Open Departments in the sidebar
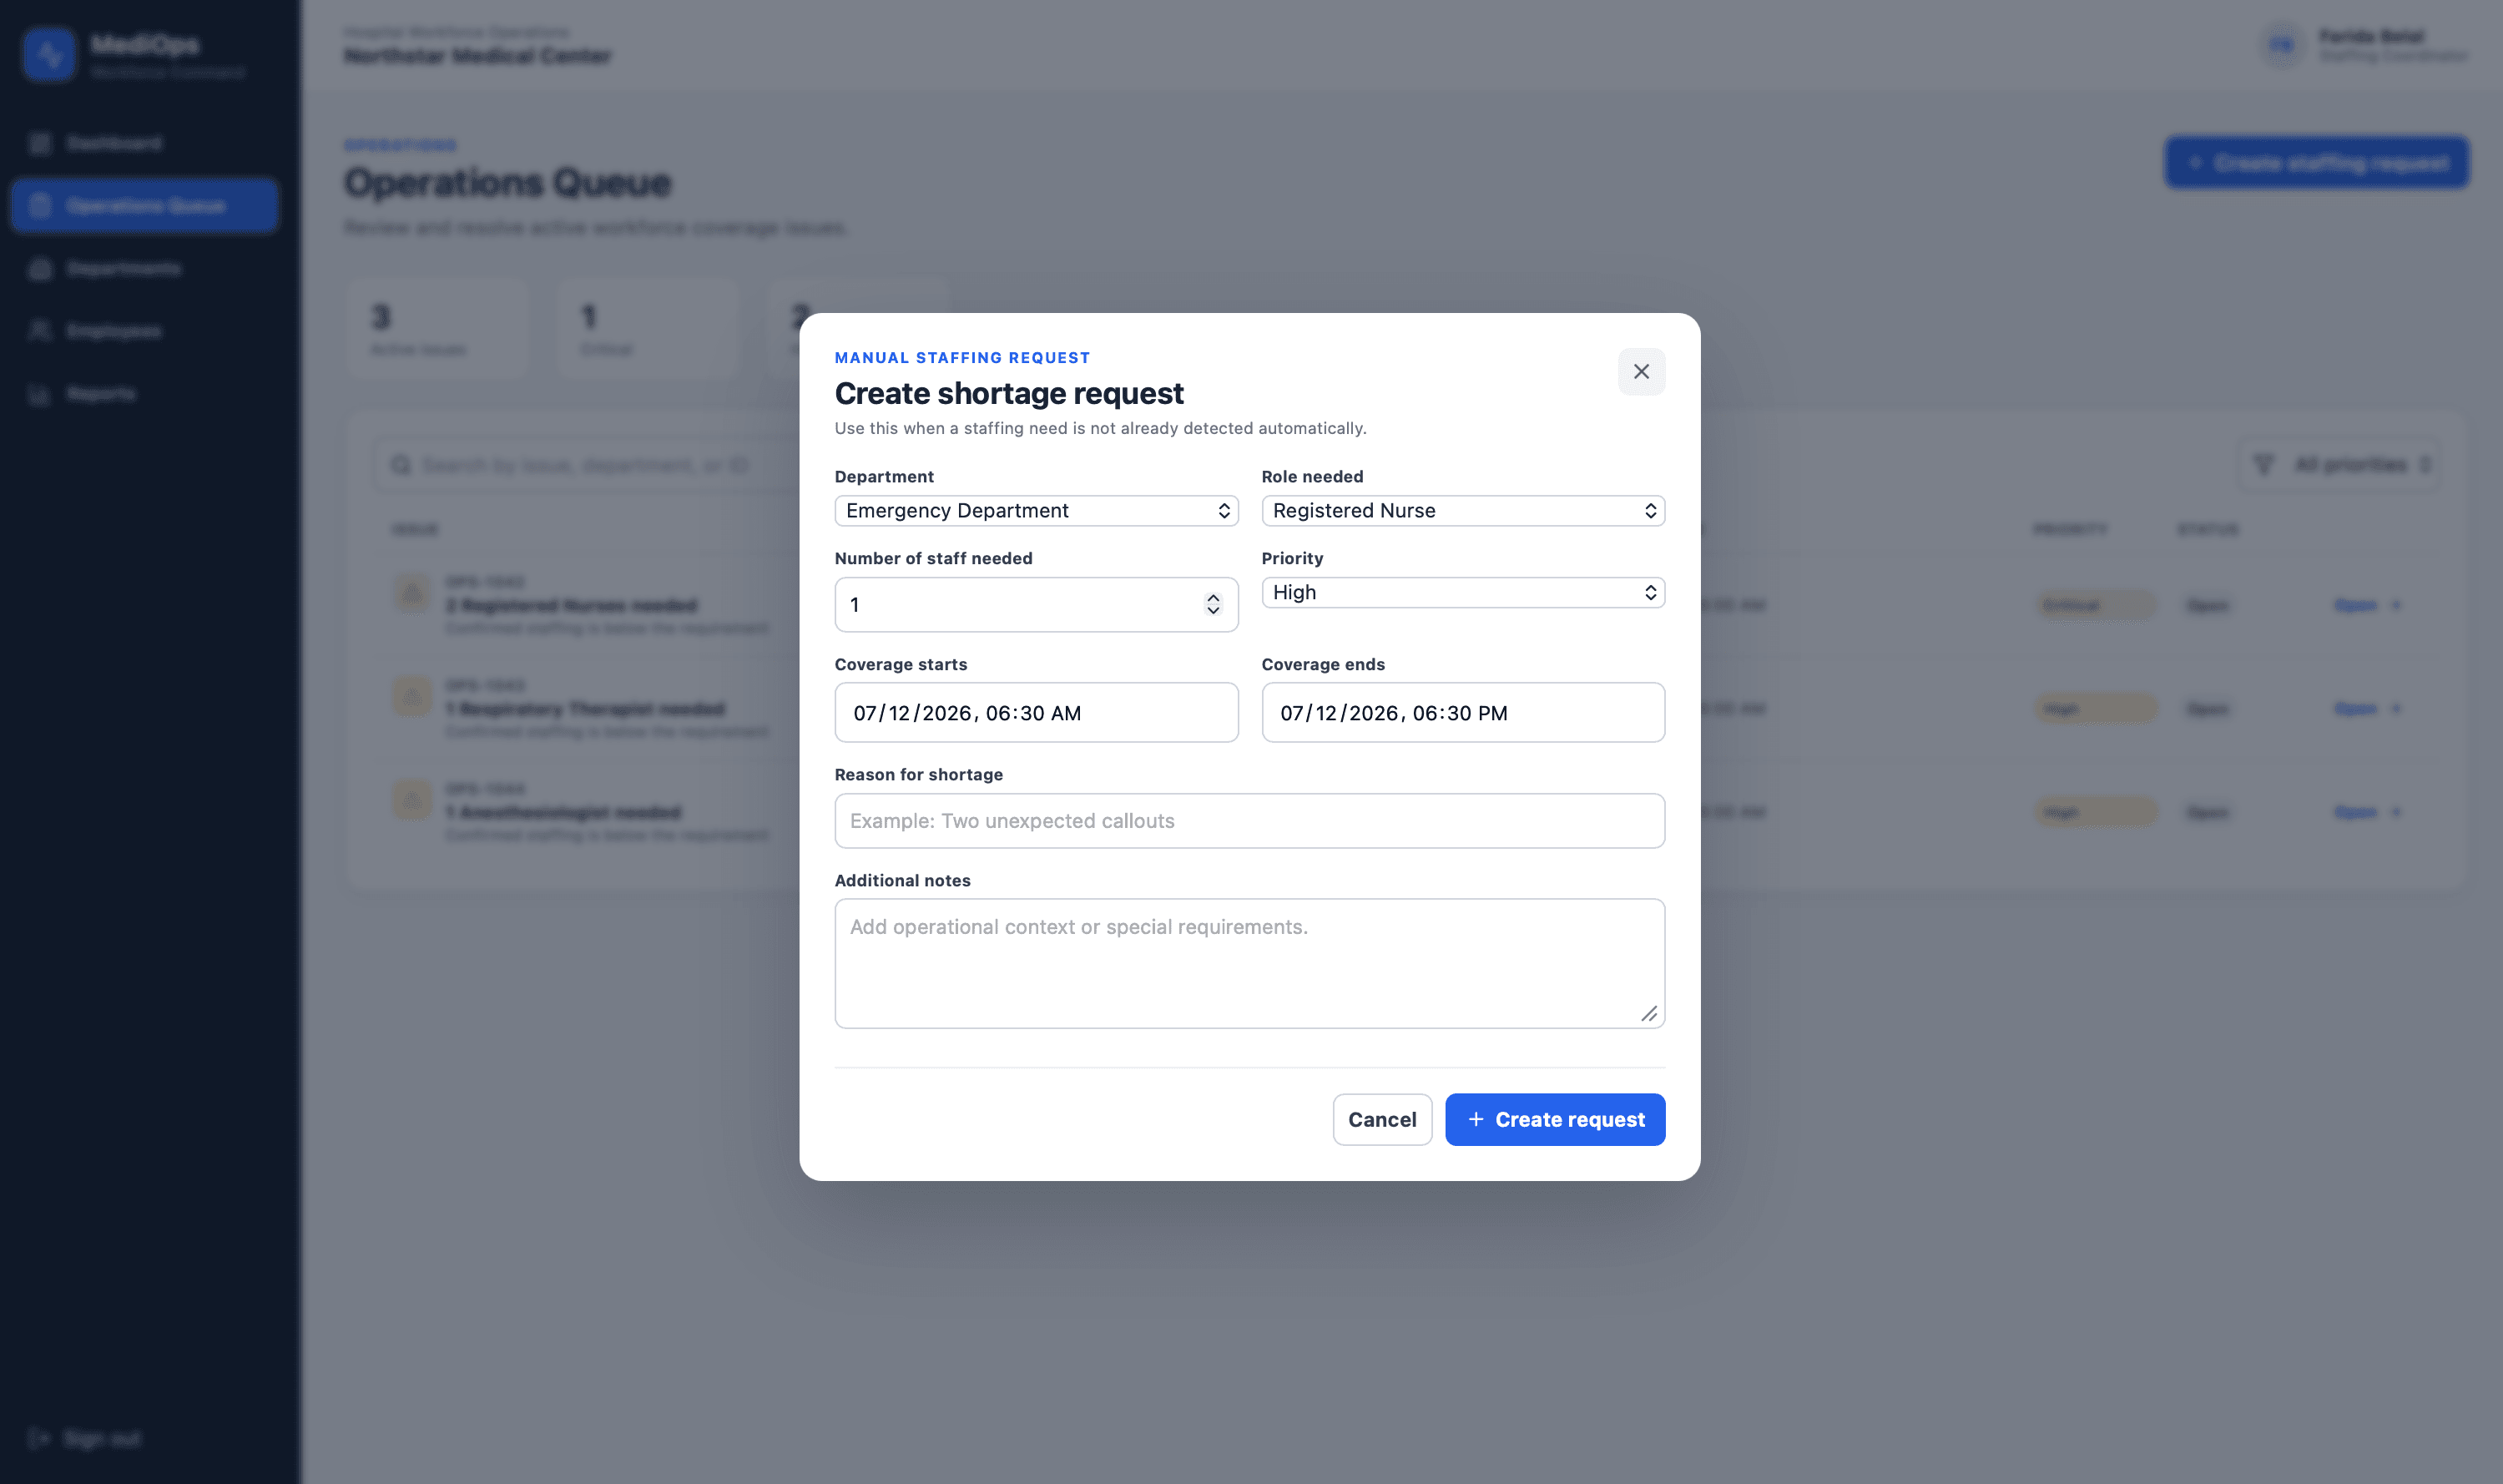The width and height of the screenshot is (2503, 1484). click(145, 268)
